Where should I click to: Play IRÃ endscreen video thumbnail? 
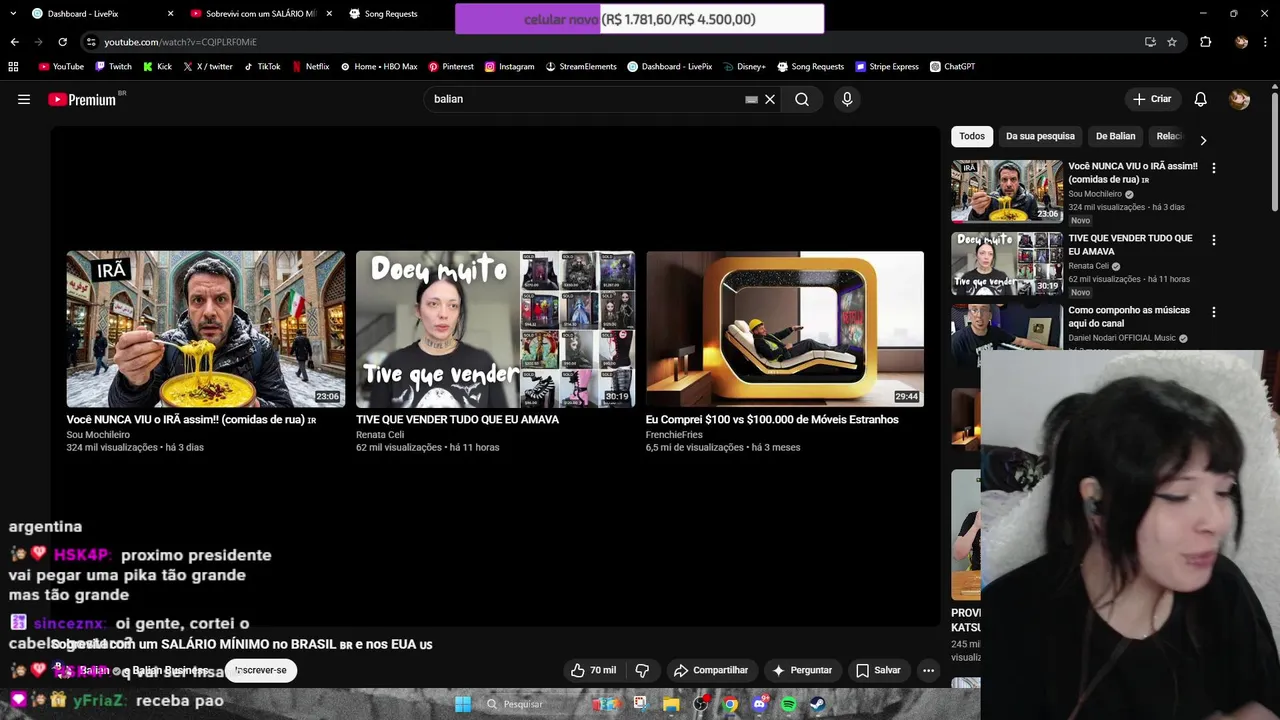click(206, 329)
